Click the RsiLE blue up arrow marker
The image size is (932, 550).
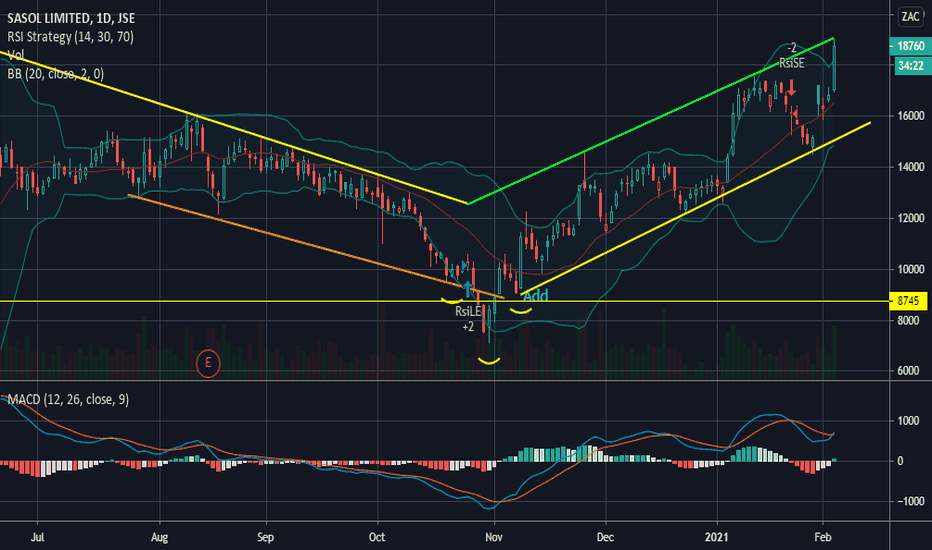pyautogui.click(x=468, y=289)
